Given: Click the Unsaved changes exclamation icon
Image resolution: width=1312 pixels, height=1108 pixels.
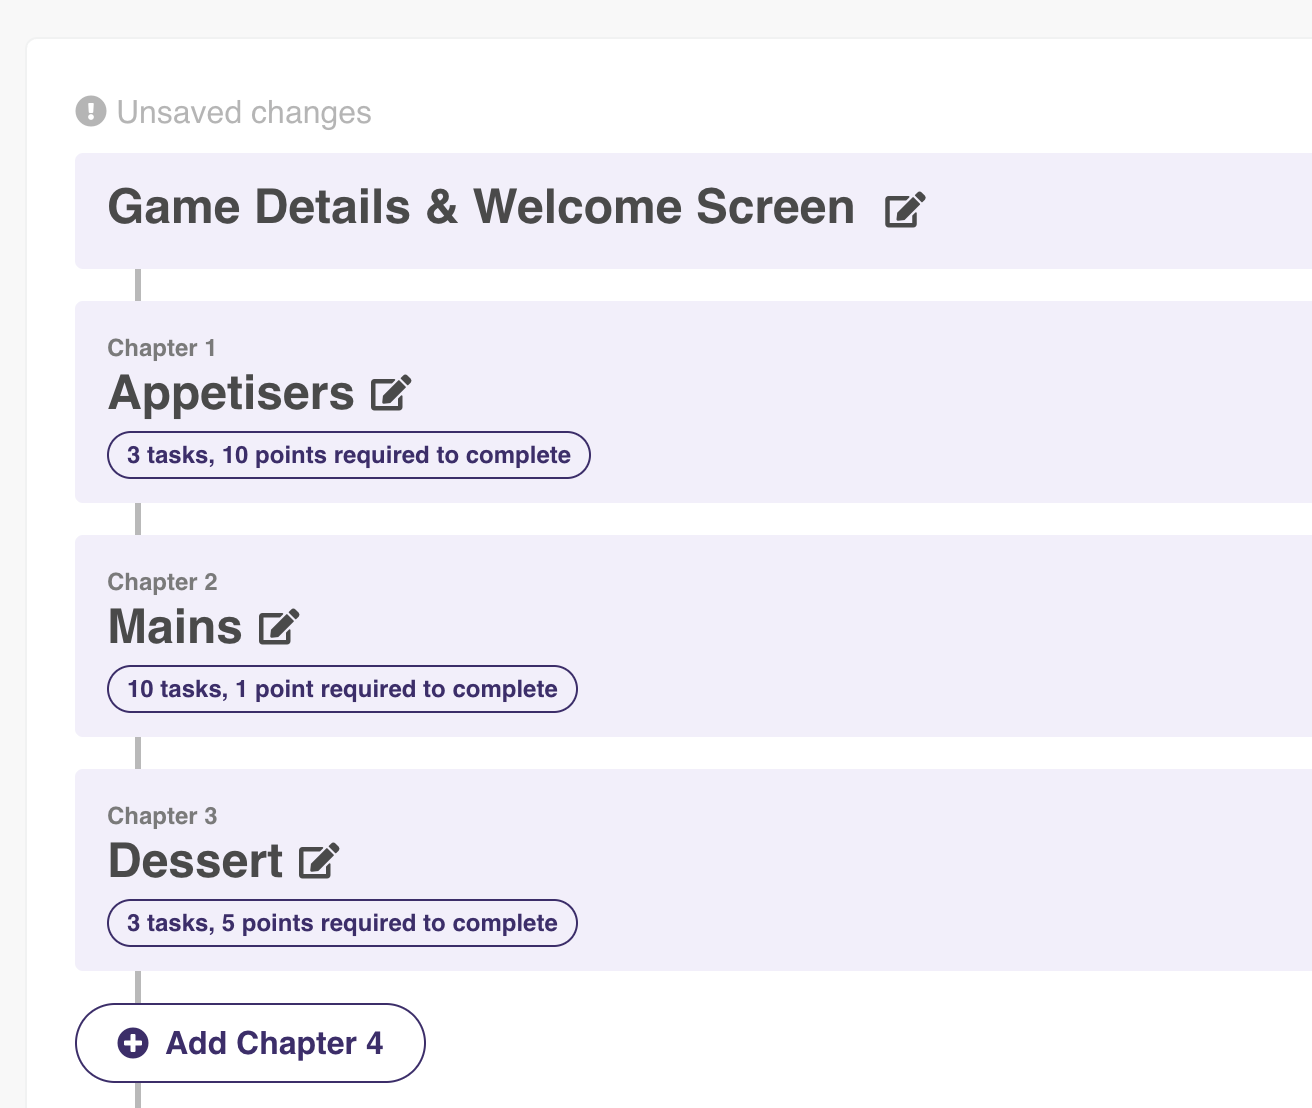Looking at the screenshot, I should click(x=91, y=111).
